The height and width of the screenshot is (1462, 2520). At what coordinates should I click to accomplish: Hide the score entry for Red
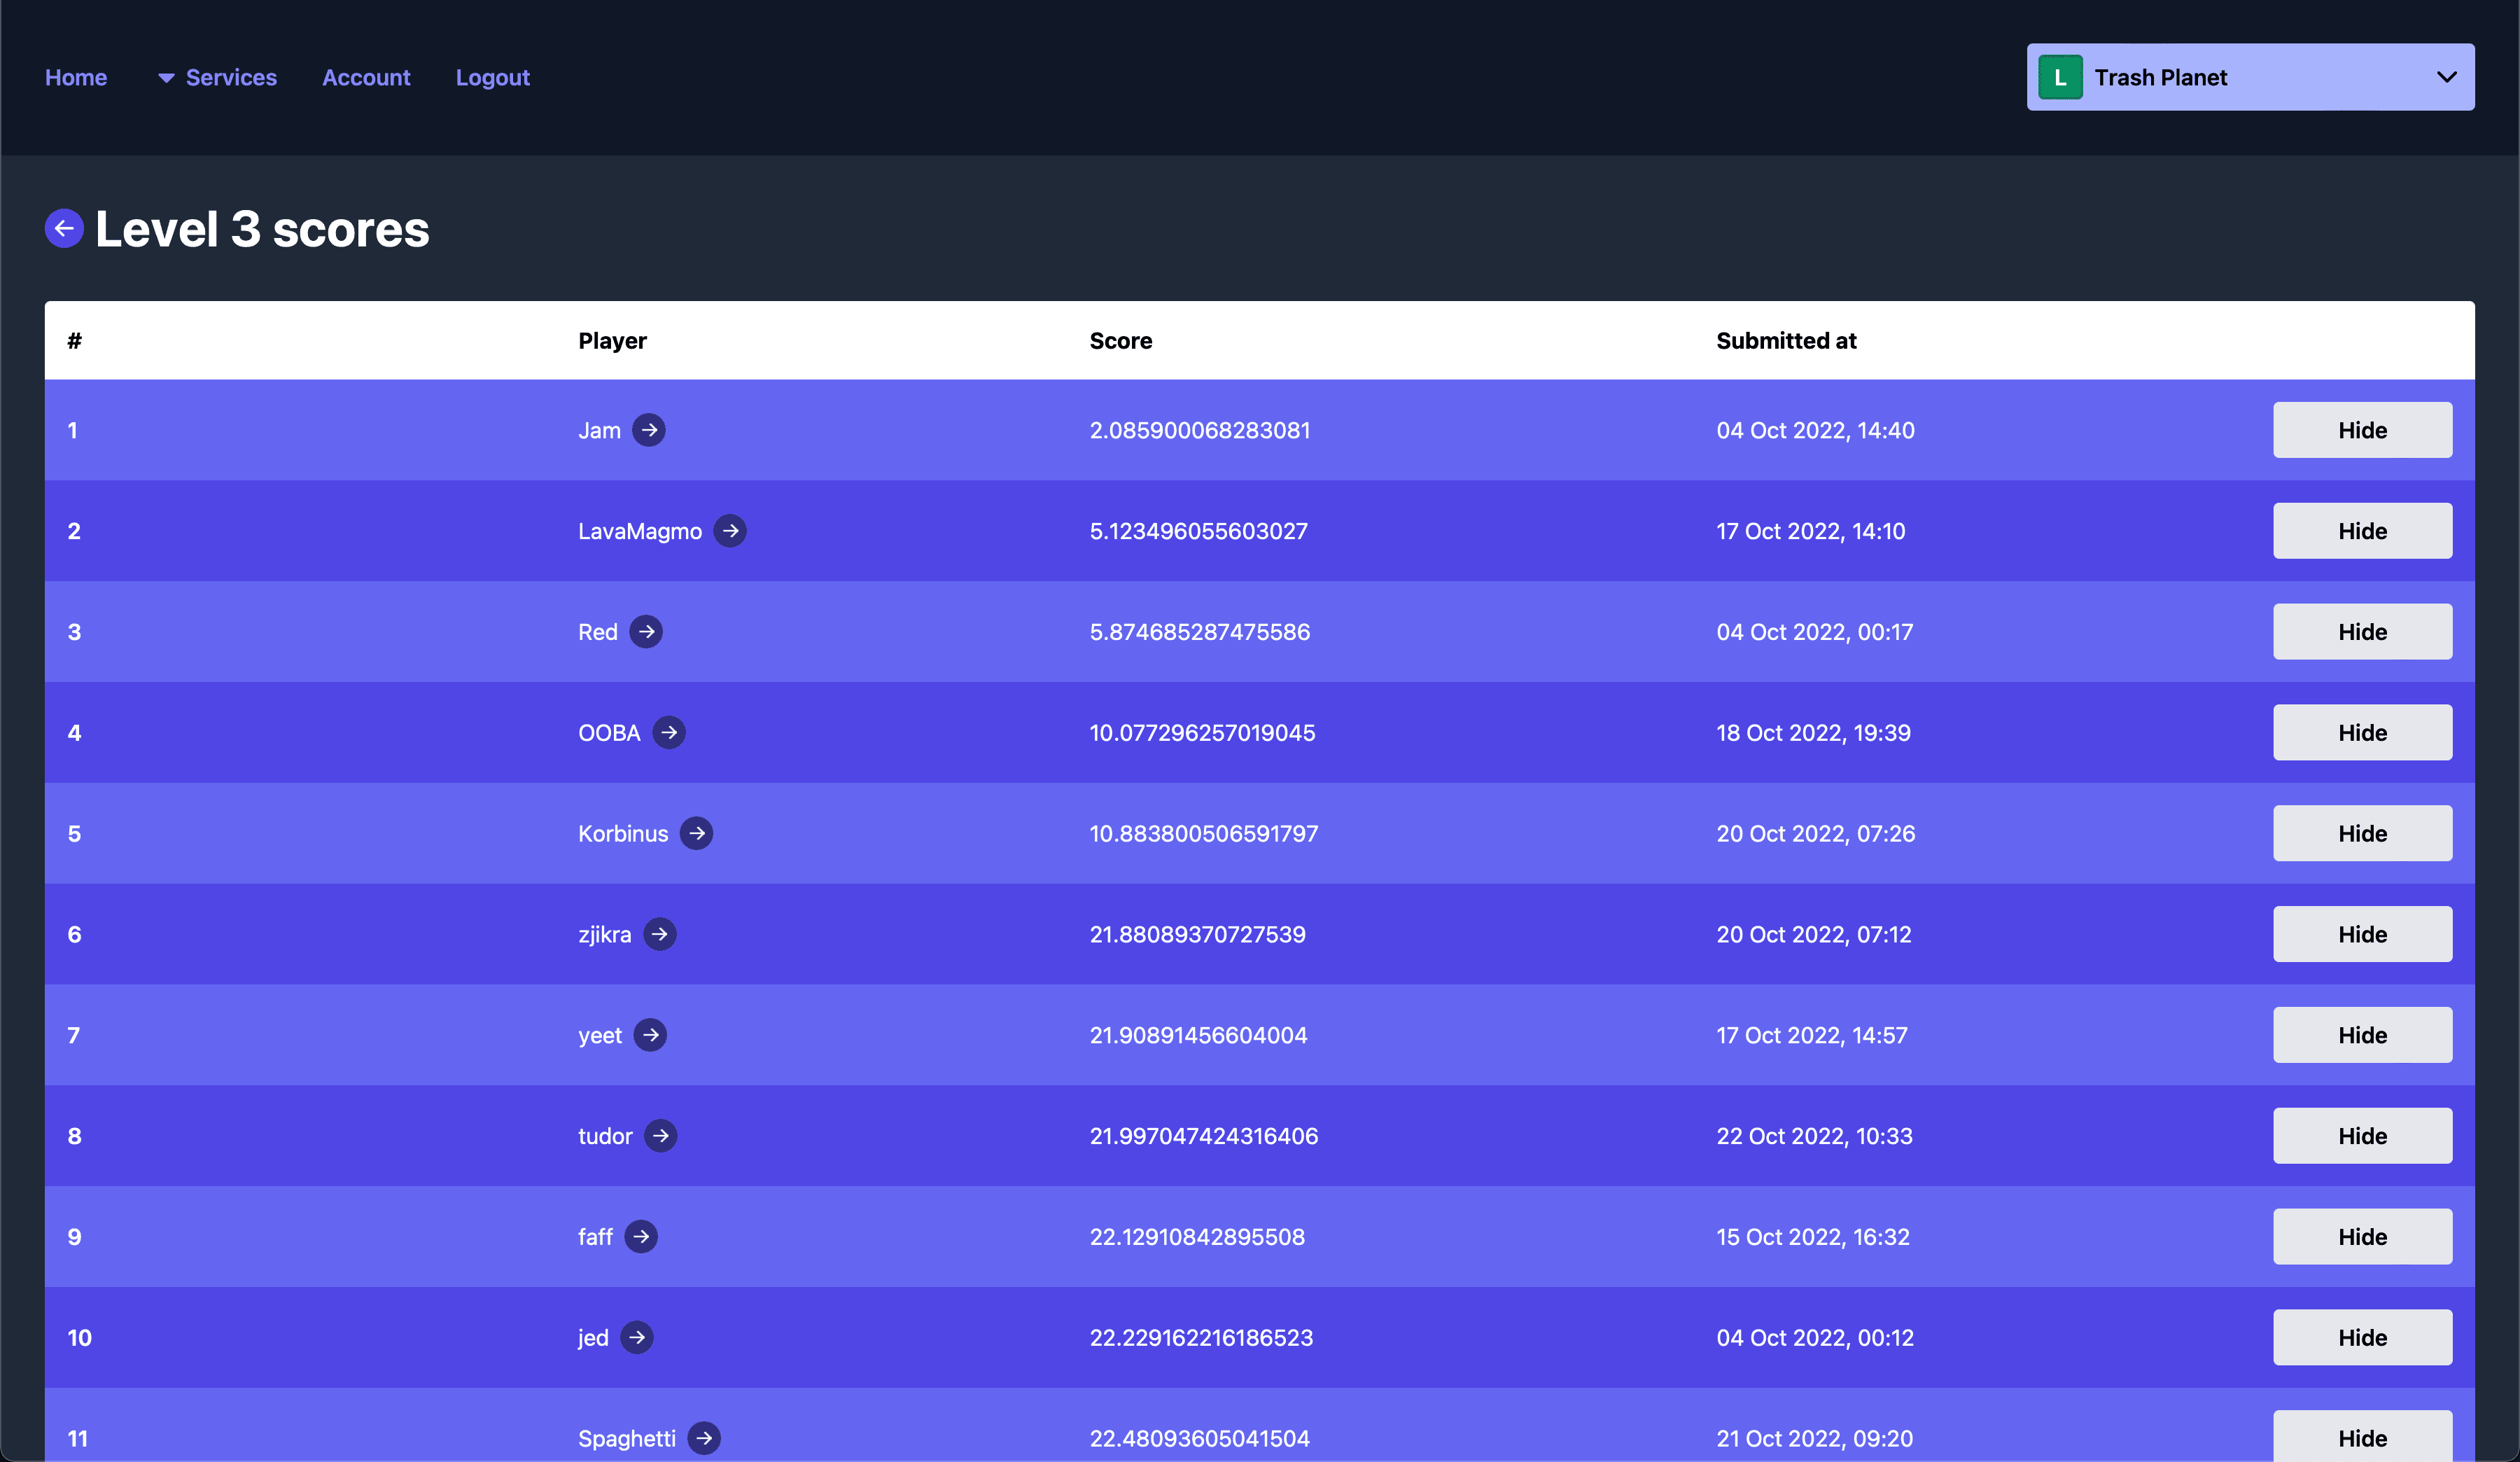pos(2362,630)
